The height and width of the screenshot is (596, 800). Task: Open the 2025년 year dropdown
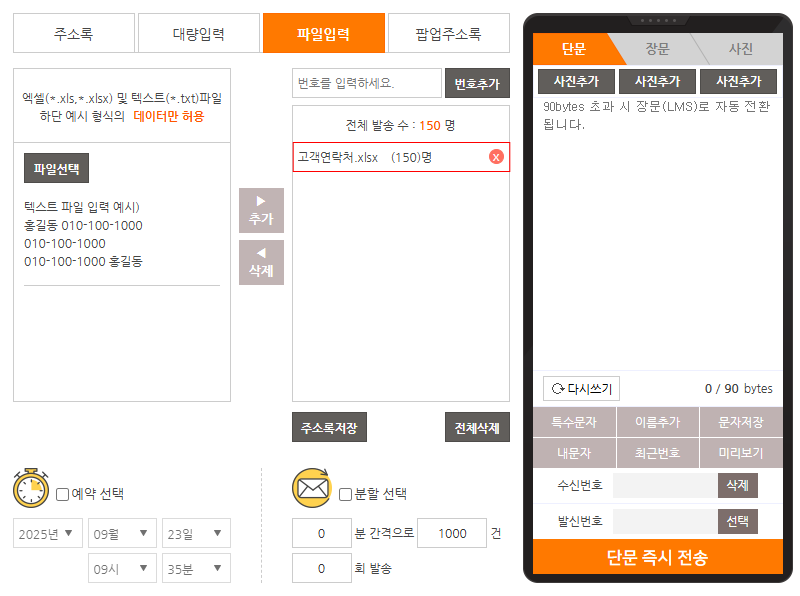click(x=48, y=533)
